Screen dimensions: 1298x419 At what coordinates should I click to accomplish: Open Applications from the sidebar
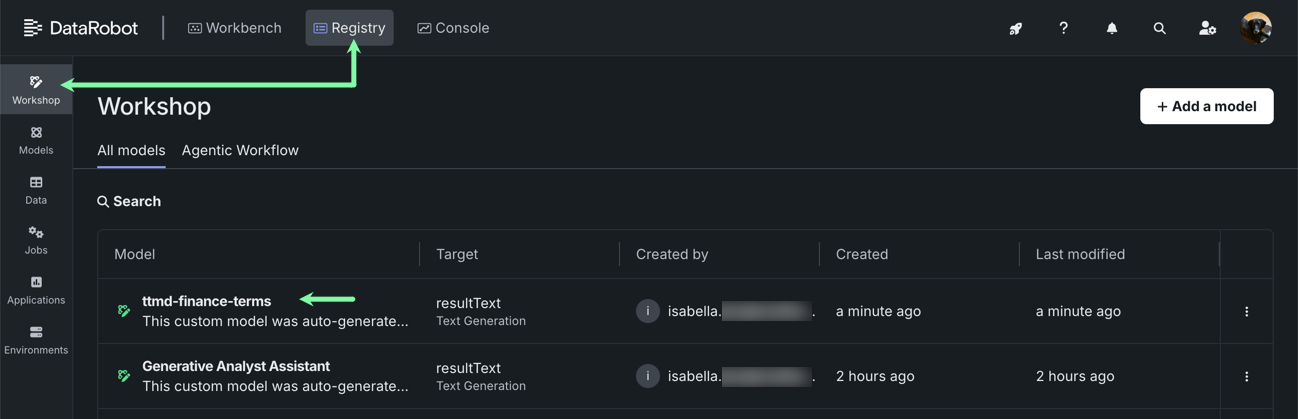(x=36, y=290)
